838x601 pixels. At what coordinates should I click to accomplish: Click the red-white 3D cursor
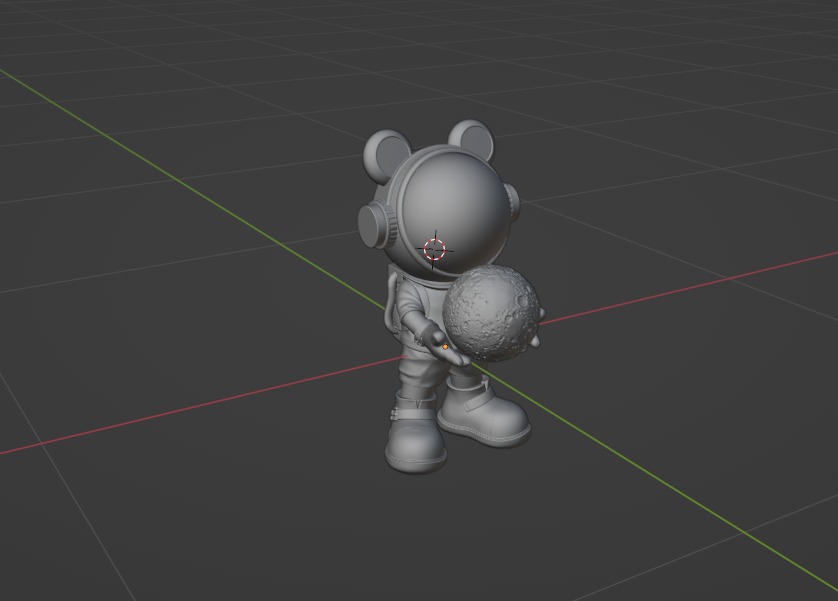(x=434, y=249)
